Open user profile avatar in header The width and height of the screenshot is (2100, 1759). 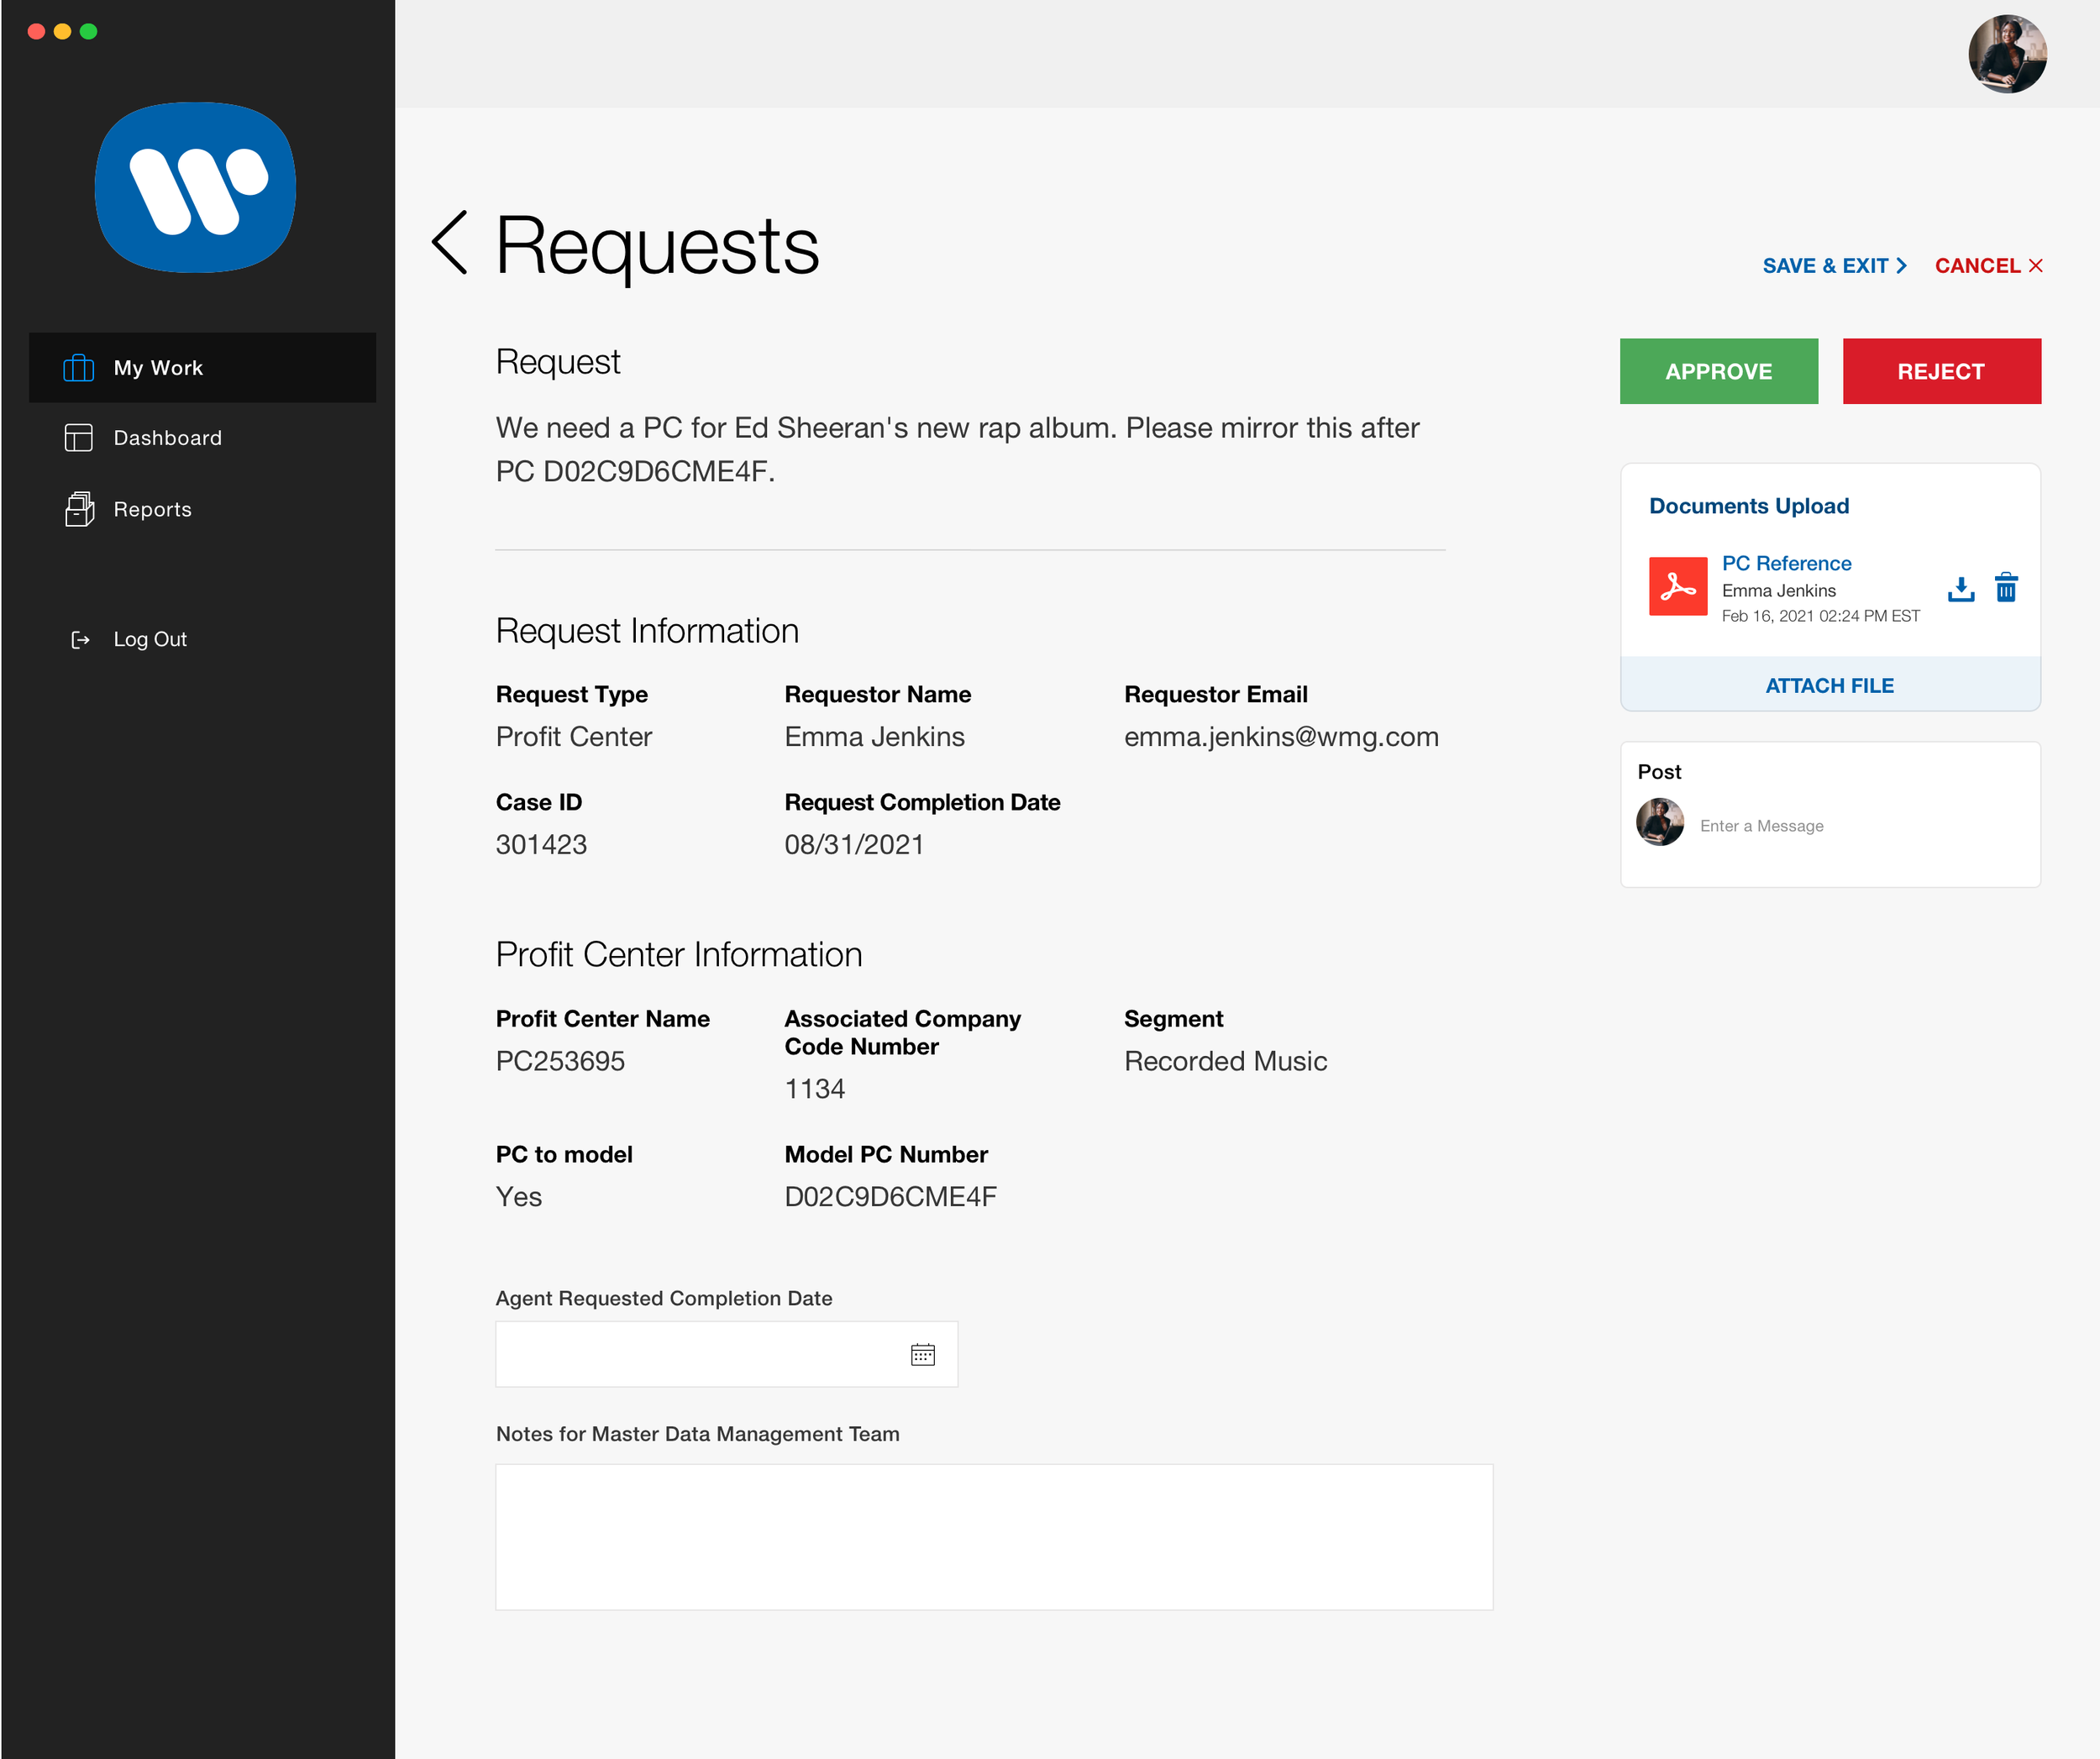tap(2006, 54)
